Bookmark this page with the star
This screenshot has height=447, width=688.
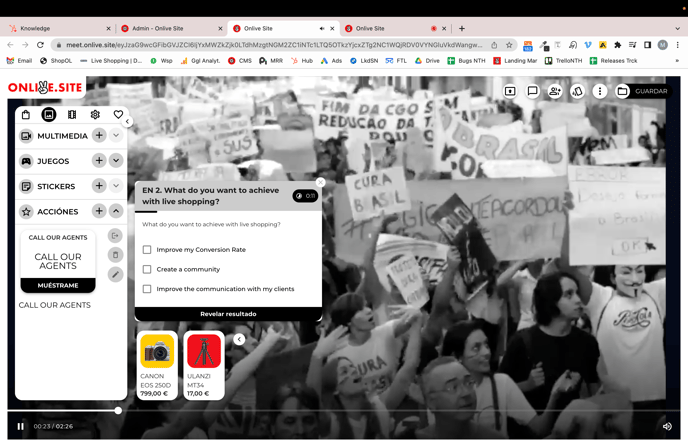(x=509, y=45)
